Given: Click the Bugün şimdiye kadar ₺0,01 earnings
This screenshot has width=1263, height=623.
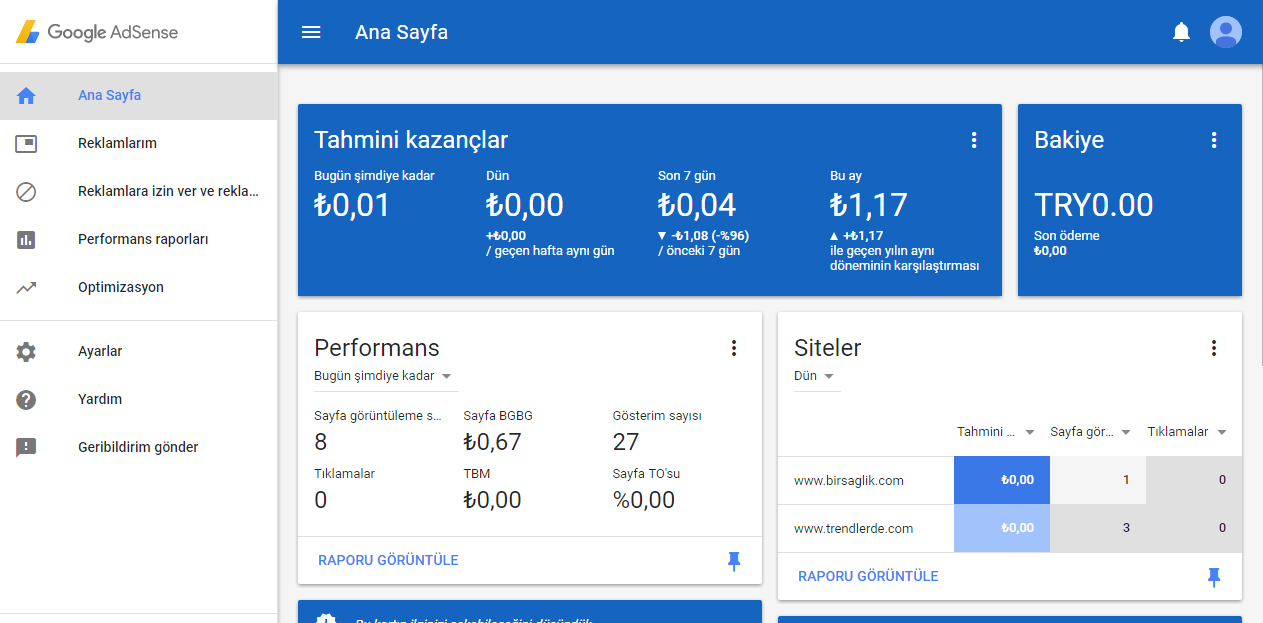Looking at the screenshot, I should (352, 205).
